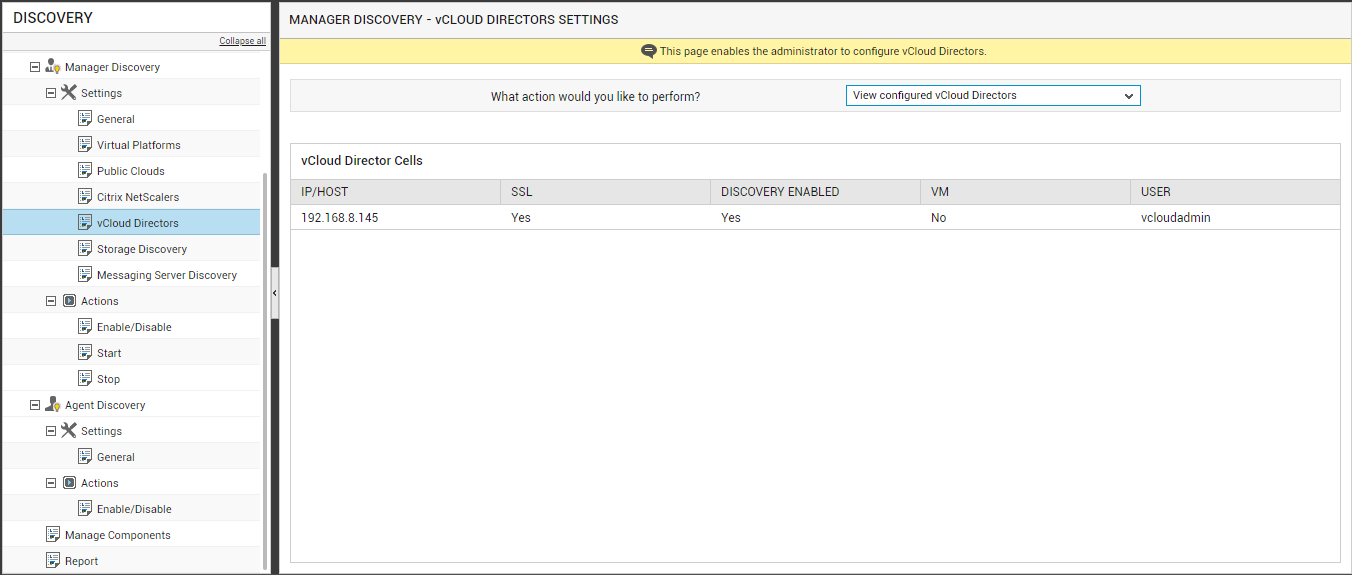Click the page icon next to Storage Discovery

(85, 249)
